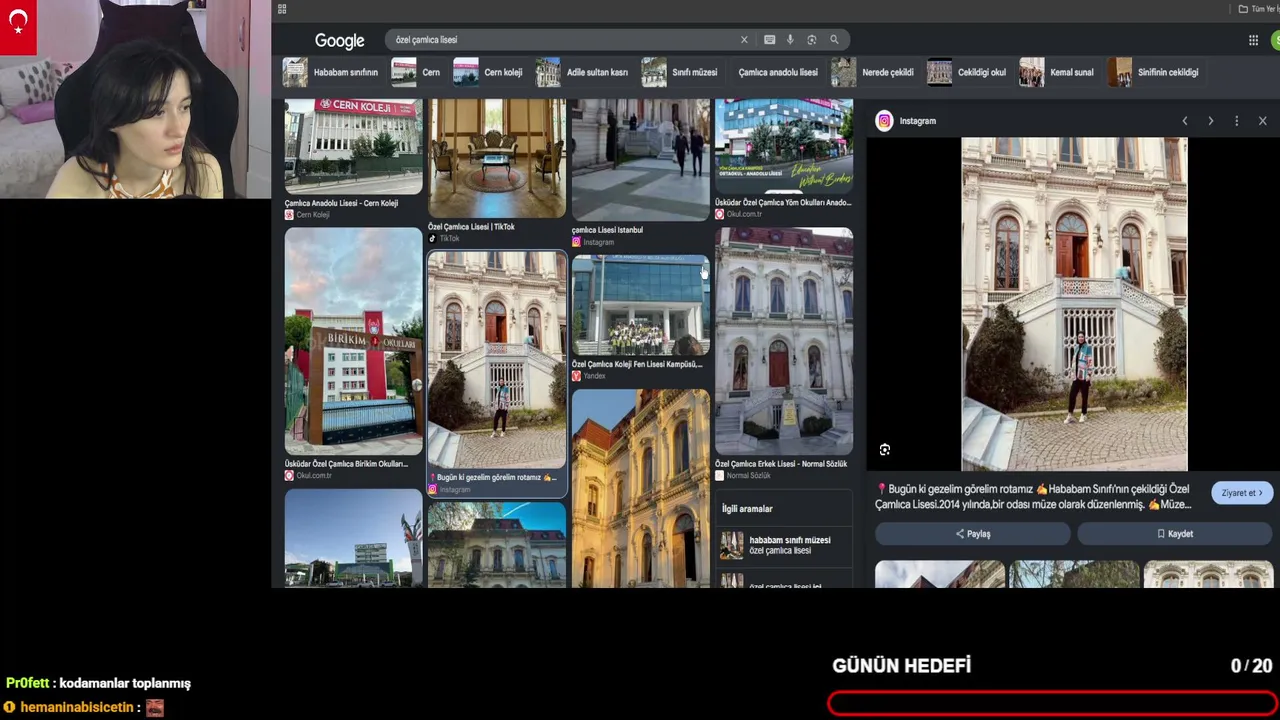This screenshot has width=1280, height=720.
Task: Click the Yandex source label
Action: point(595,376)
